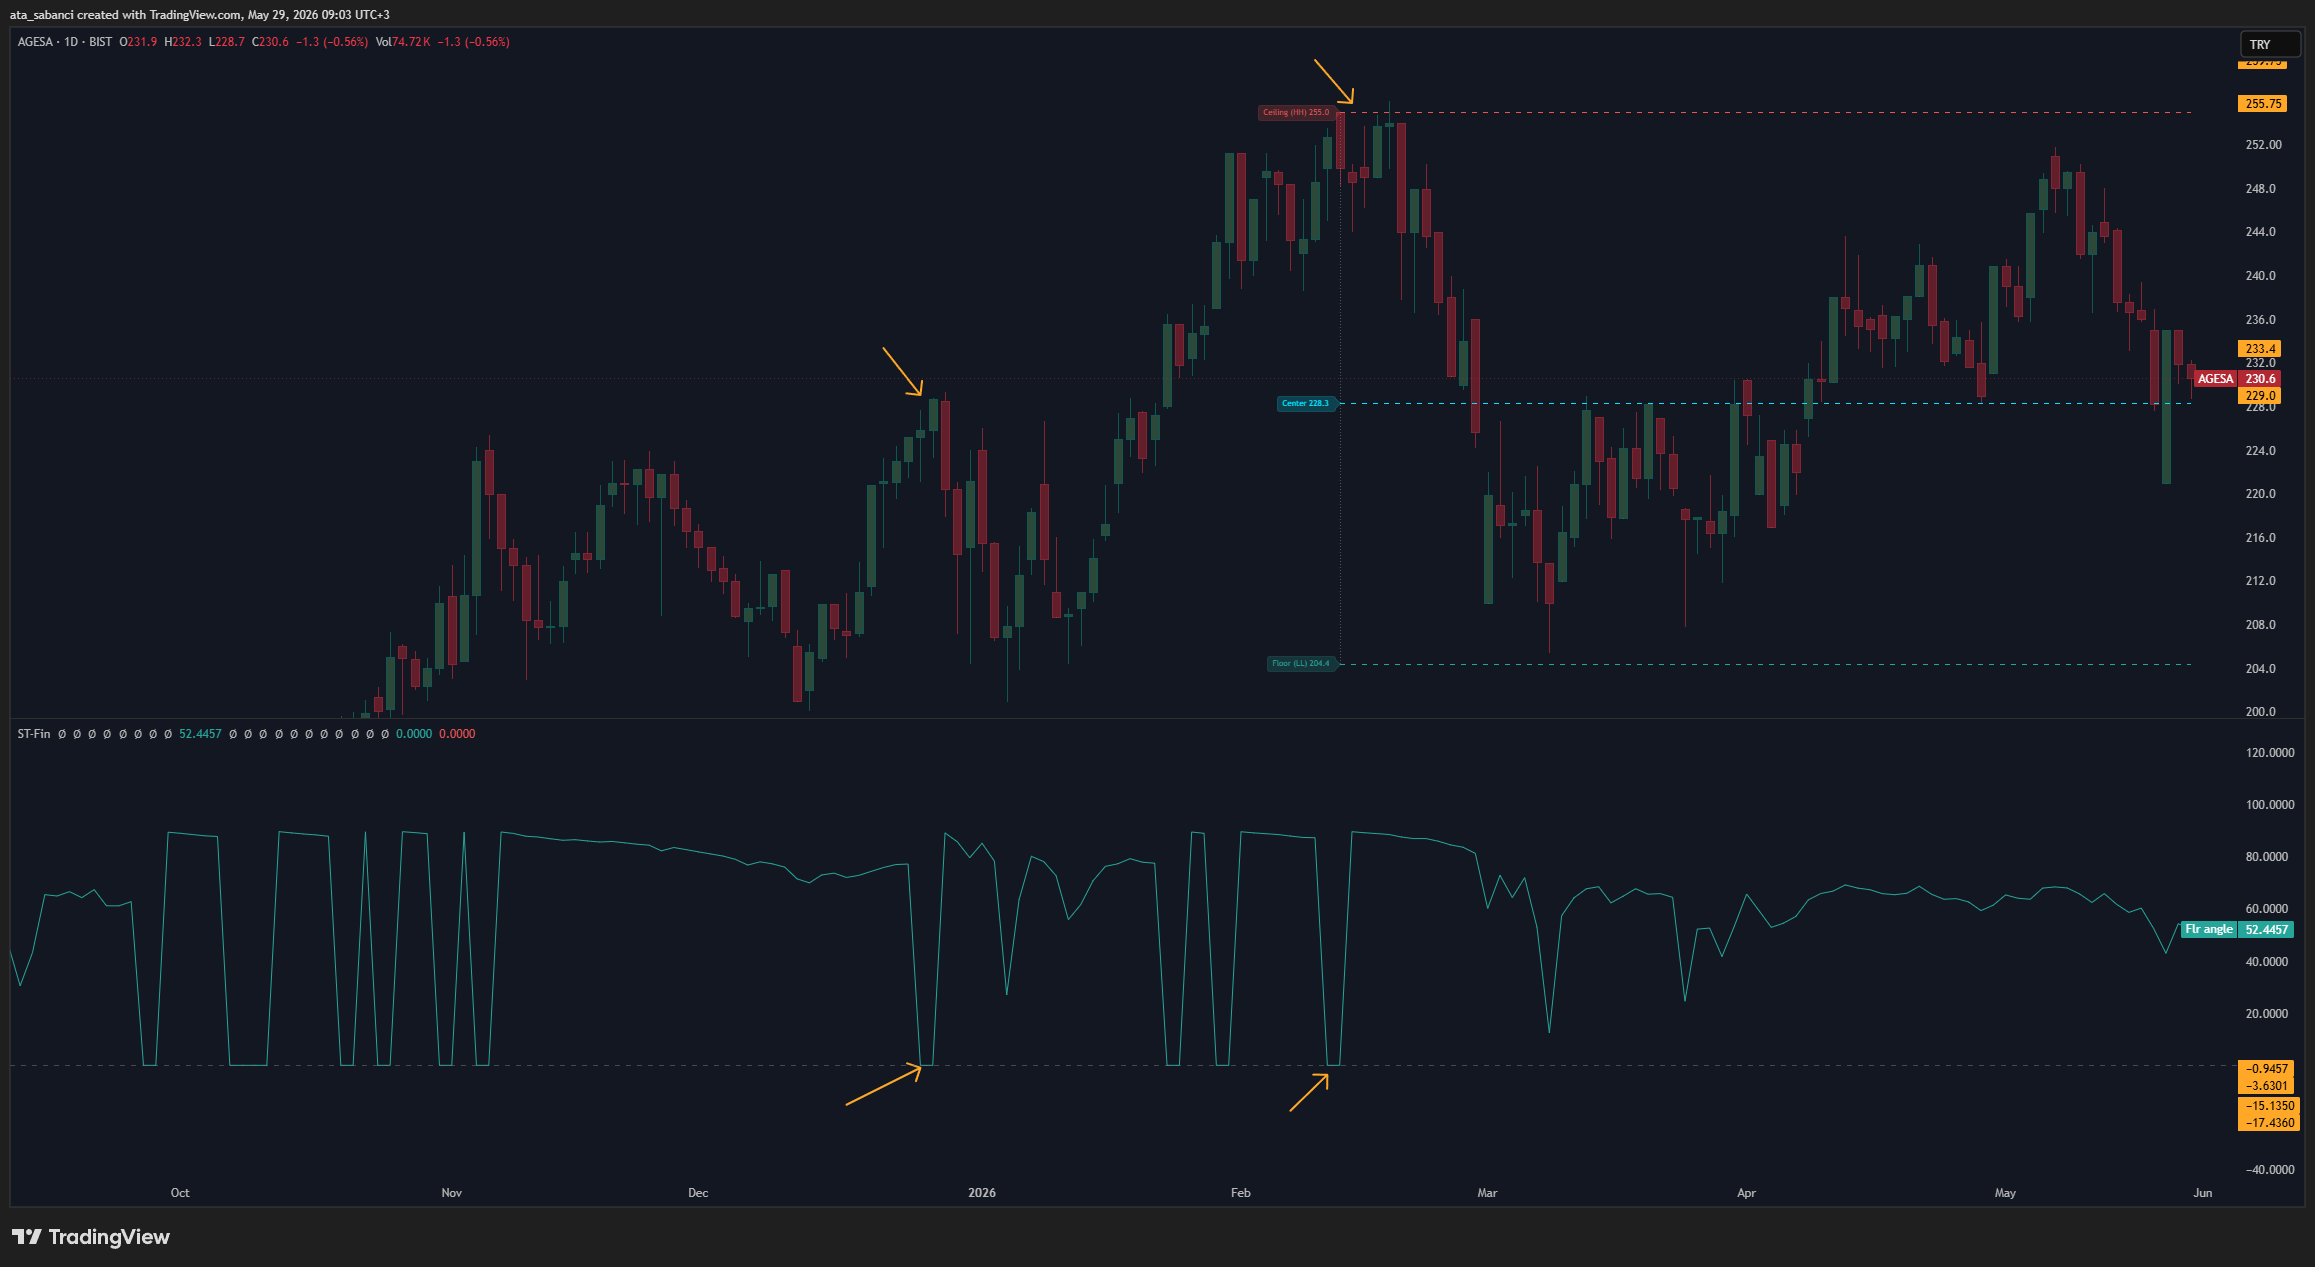Click the TradingView logo
The height and width of the screenshot is (1267, 2315).
coord(91,1237)
